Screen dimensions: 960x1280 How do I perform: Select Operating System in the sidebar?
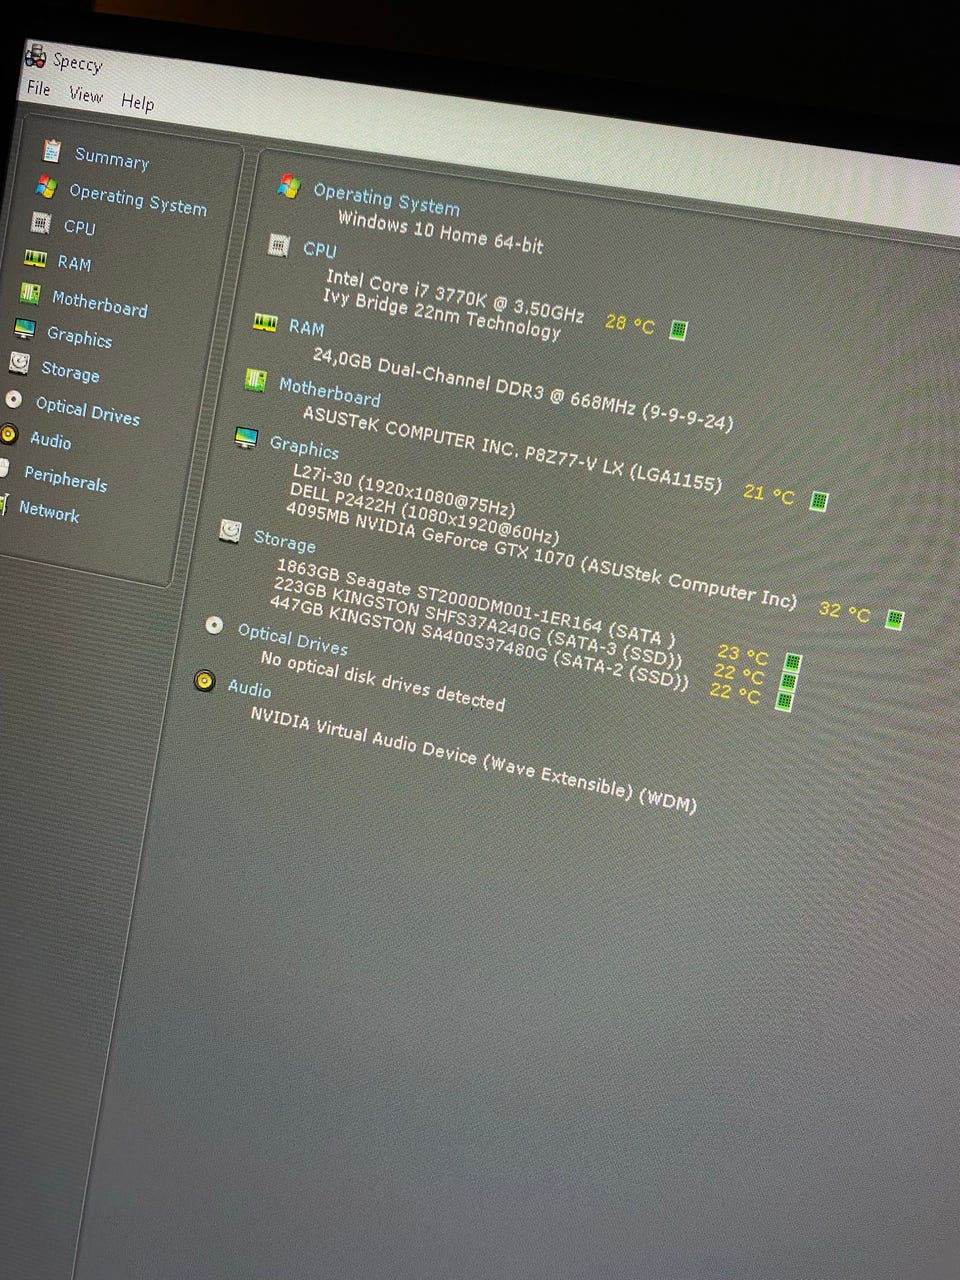[138, 200]
